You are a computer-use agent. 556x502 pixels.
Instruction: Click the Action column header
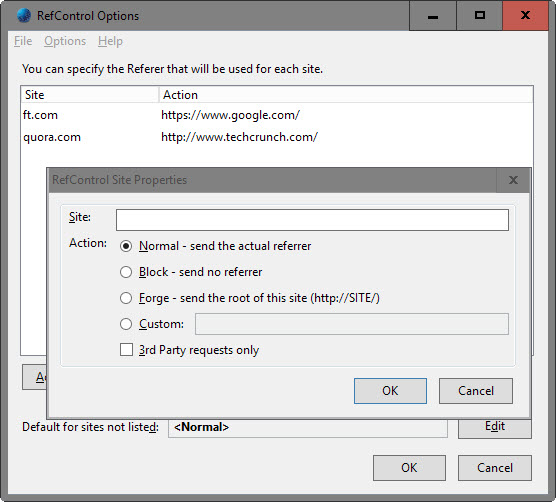point(346,95)
